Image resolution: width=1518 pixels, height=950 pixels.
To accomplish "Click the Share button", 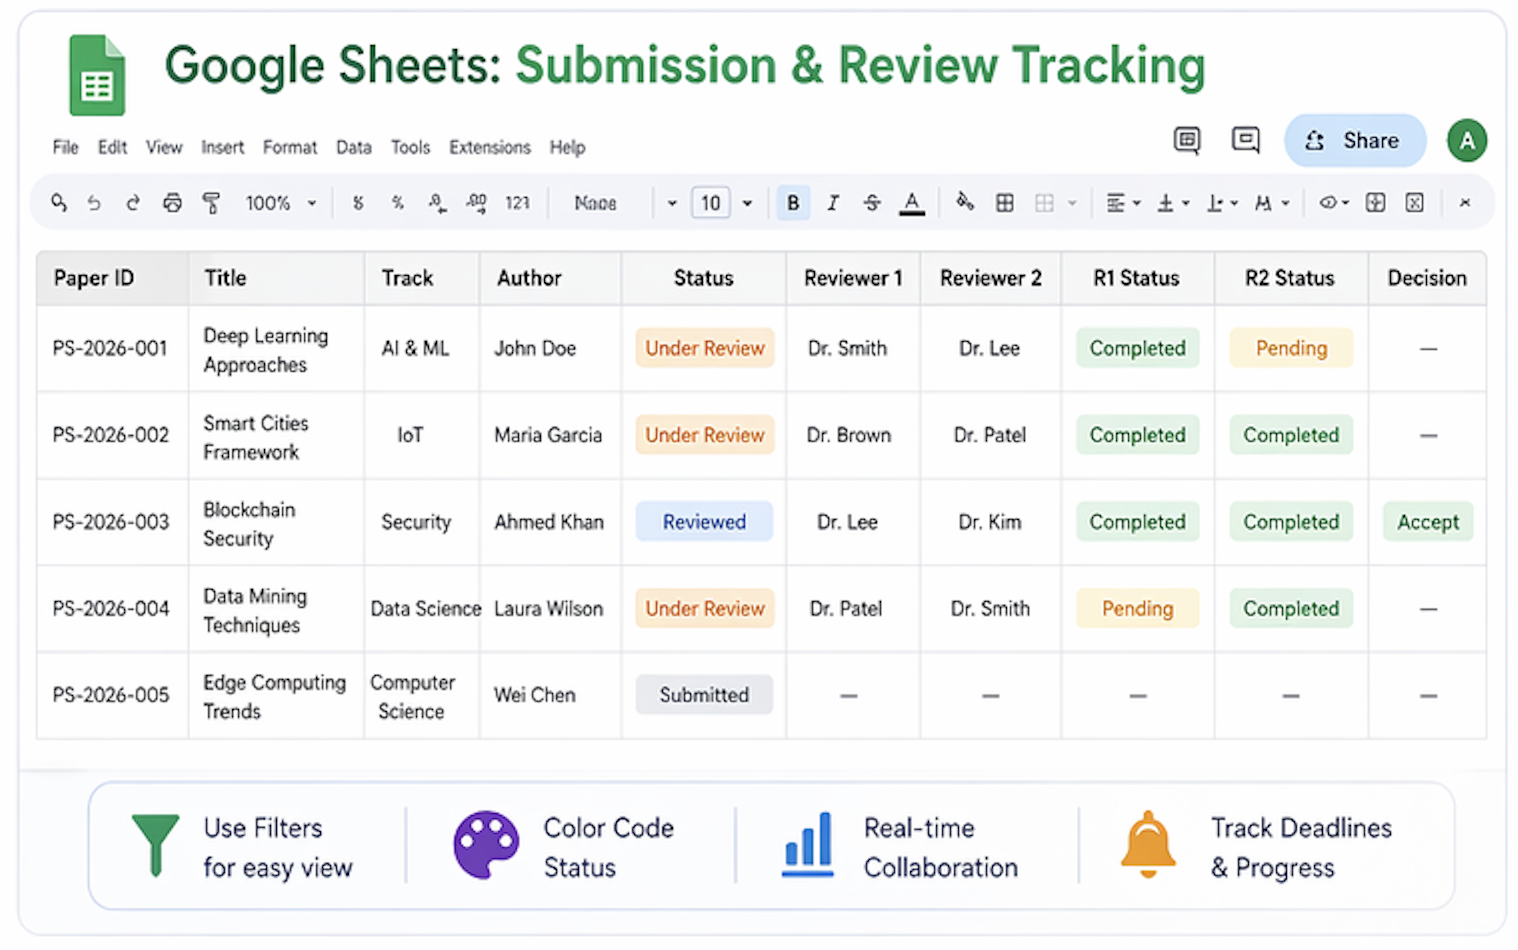I will 1355,140.
